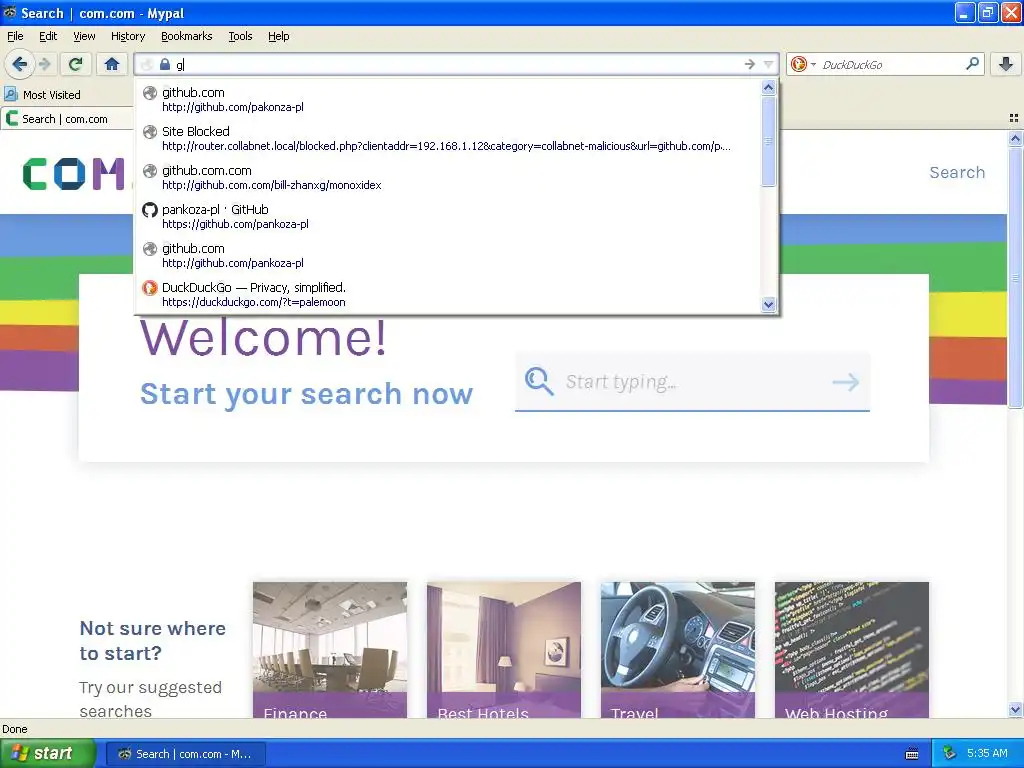Image resolution: width=1024 pixels, height=768 pixels.
Task: Click the network tray icon
Action: tap(949, 753)
